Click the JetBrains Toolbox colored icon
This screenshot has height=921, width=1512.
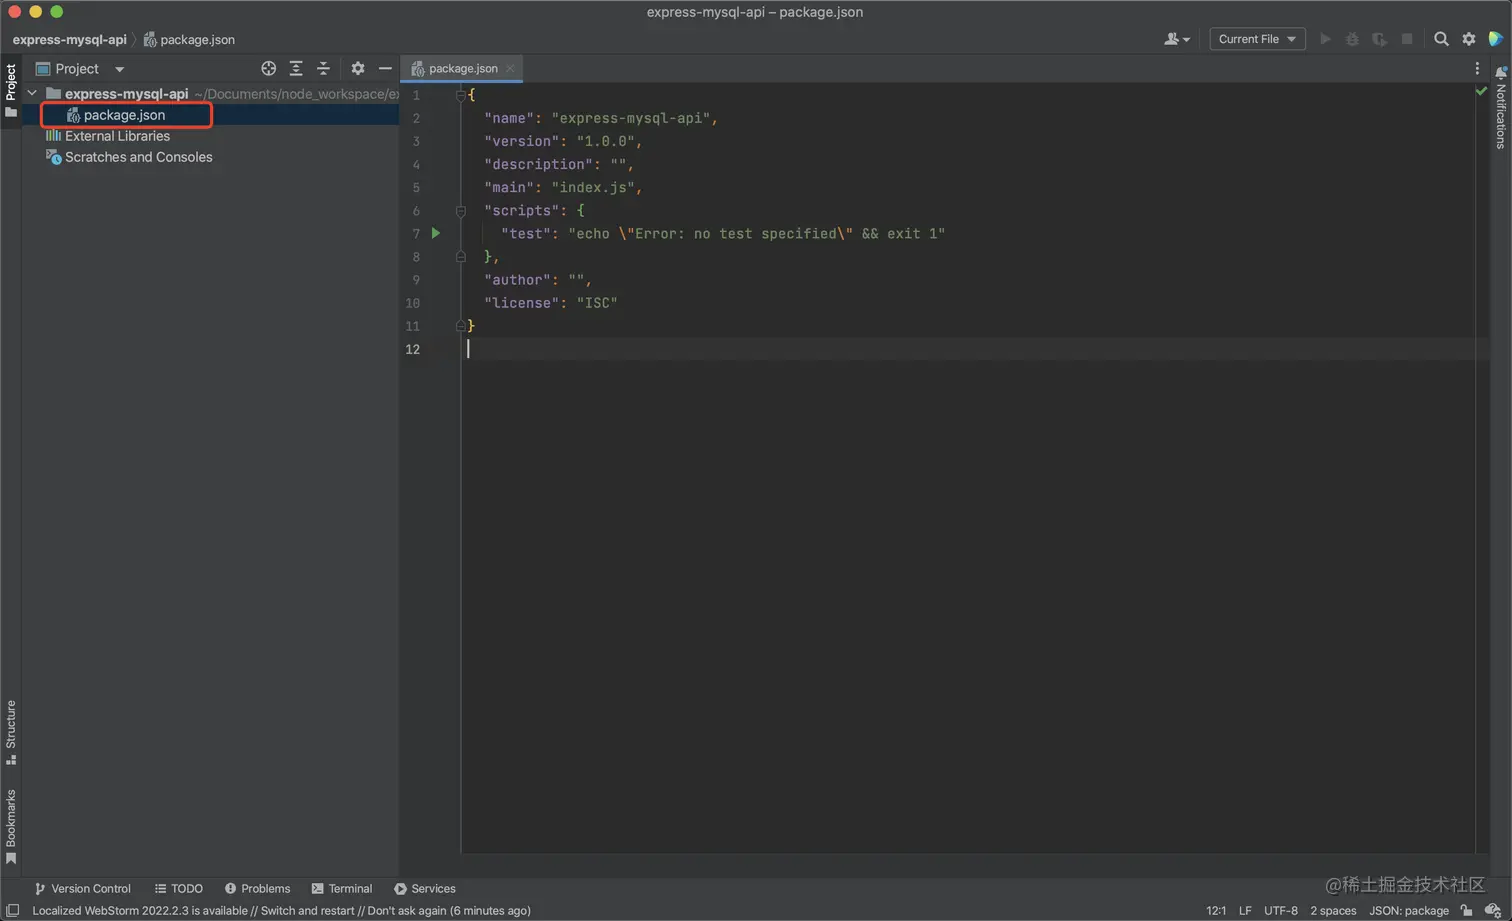point(1496,39)
